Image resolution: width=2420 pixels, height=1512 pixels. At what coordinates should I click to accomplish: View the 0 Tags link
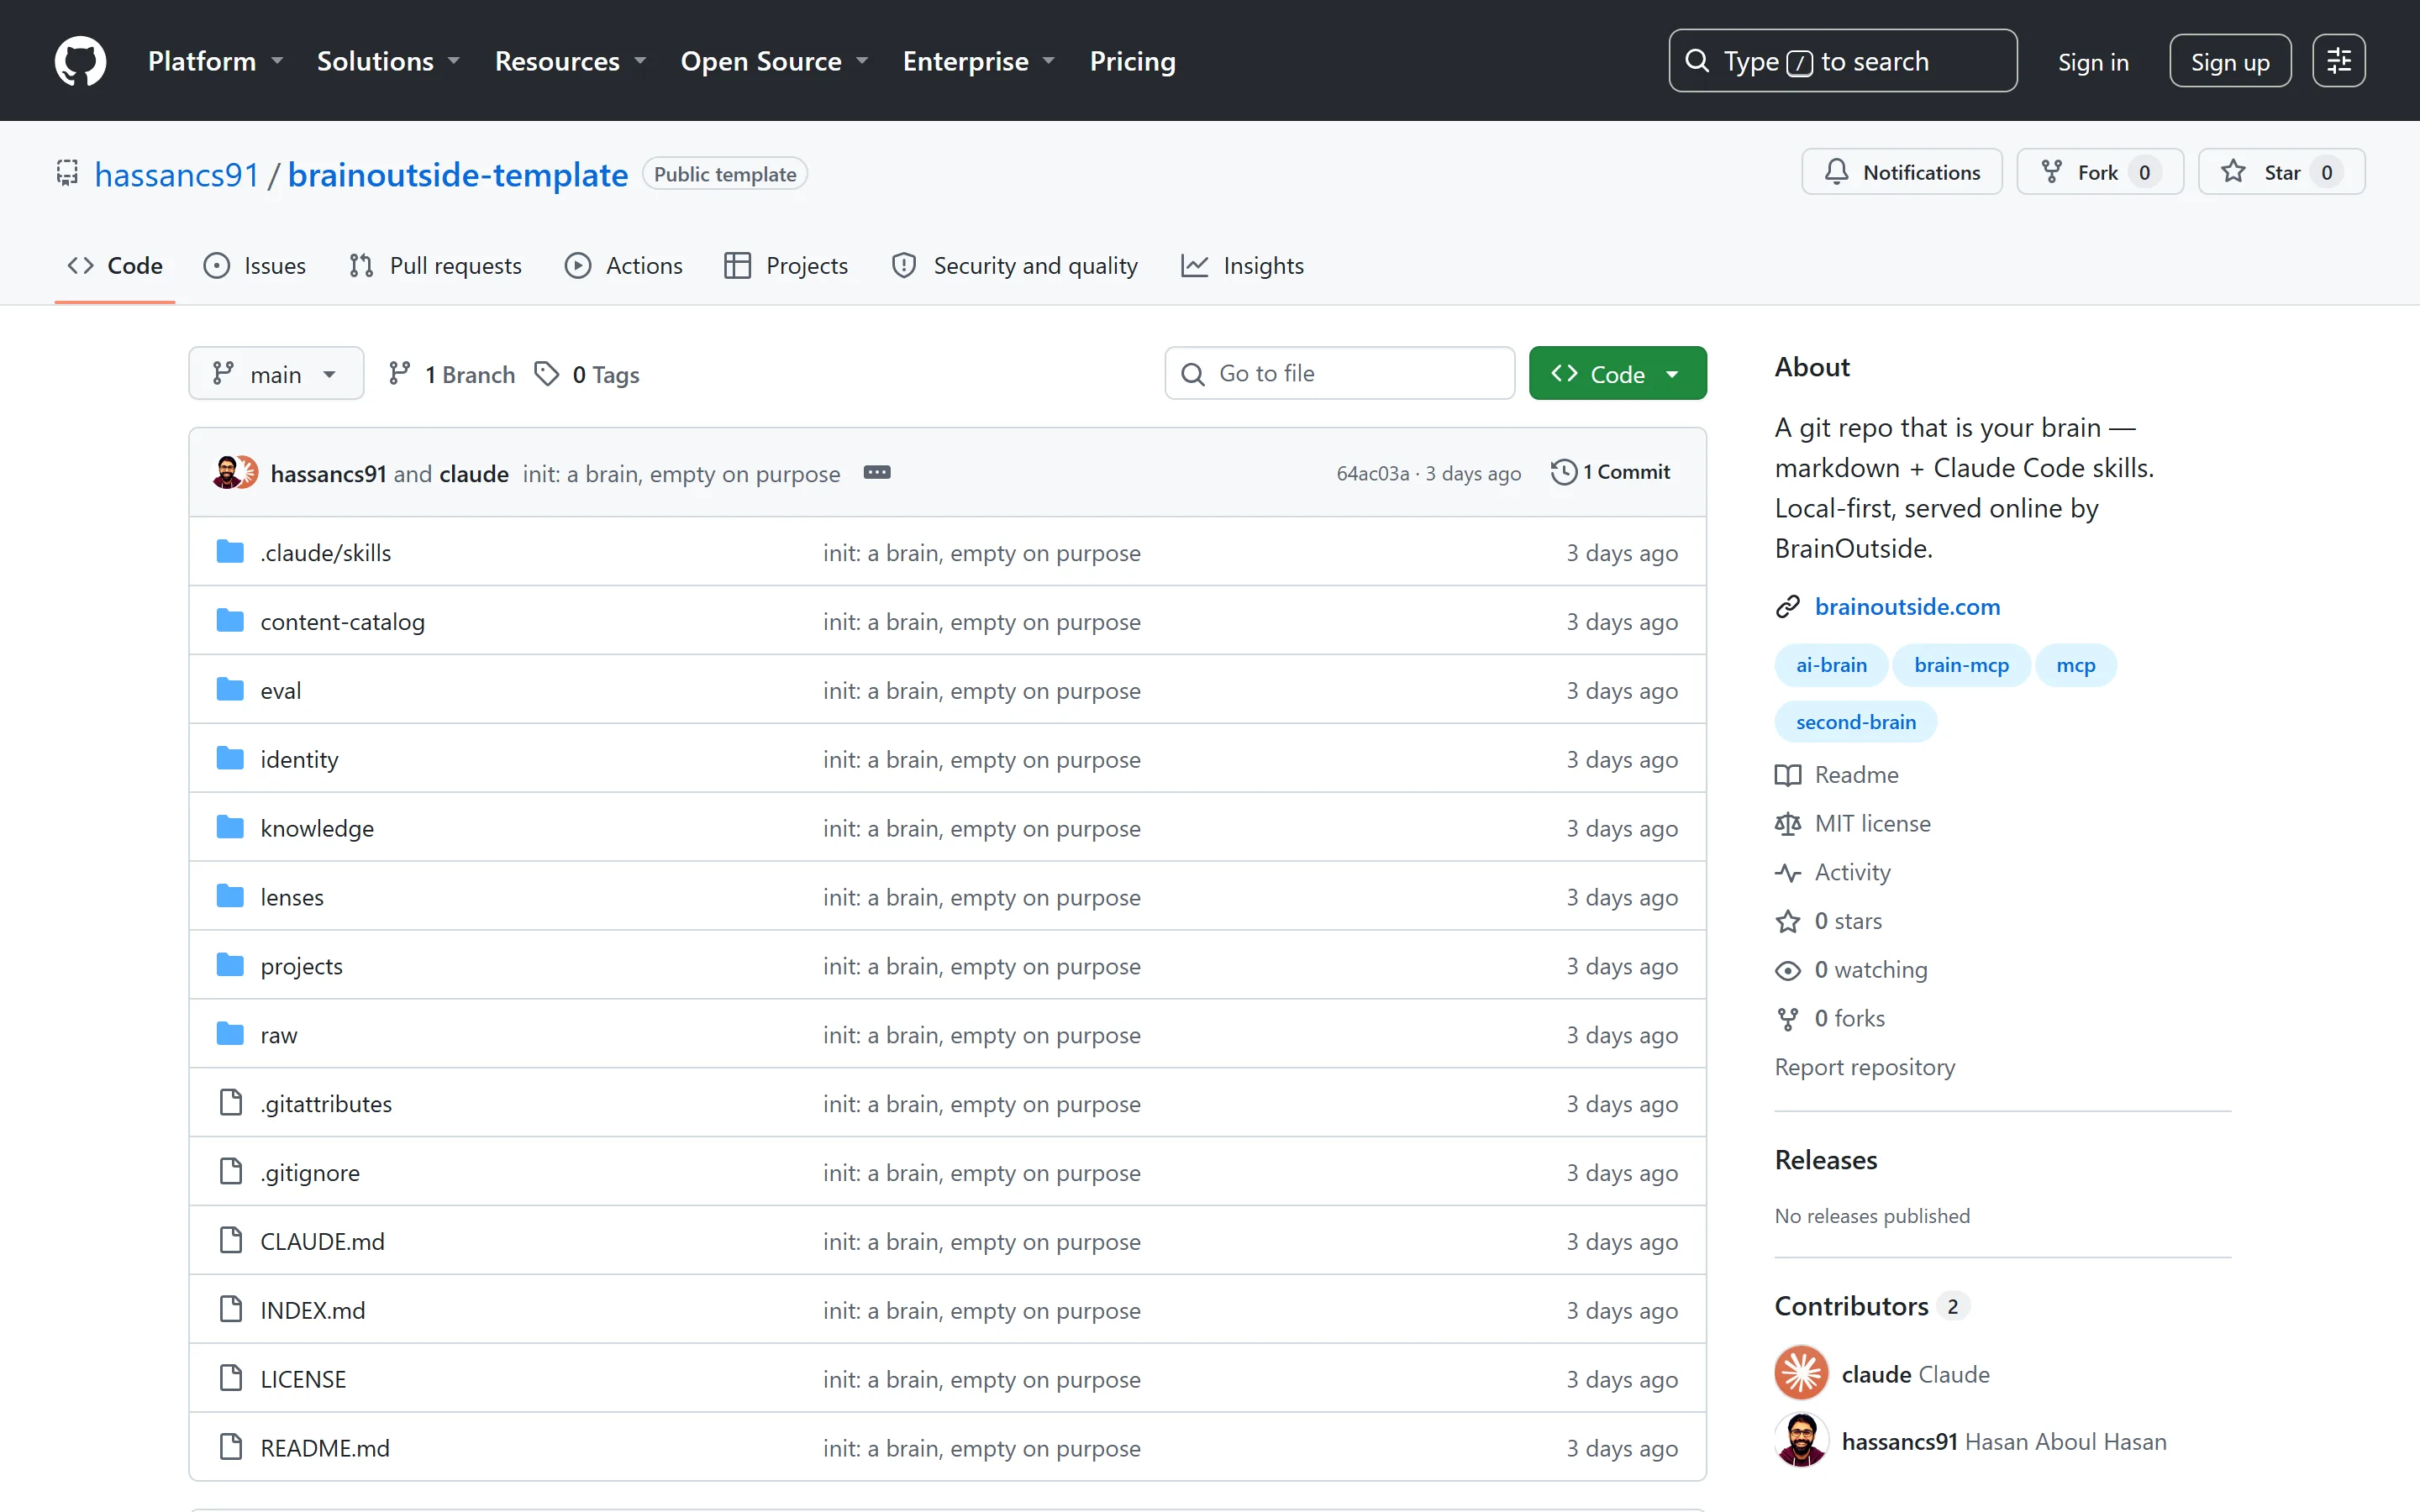[x=587, y=374]
